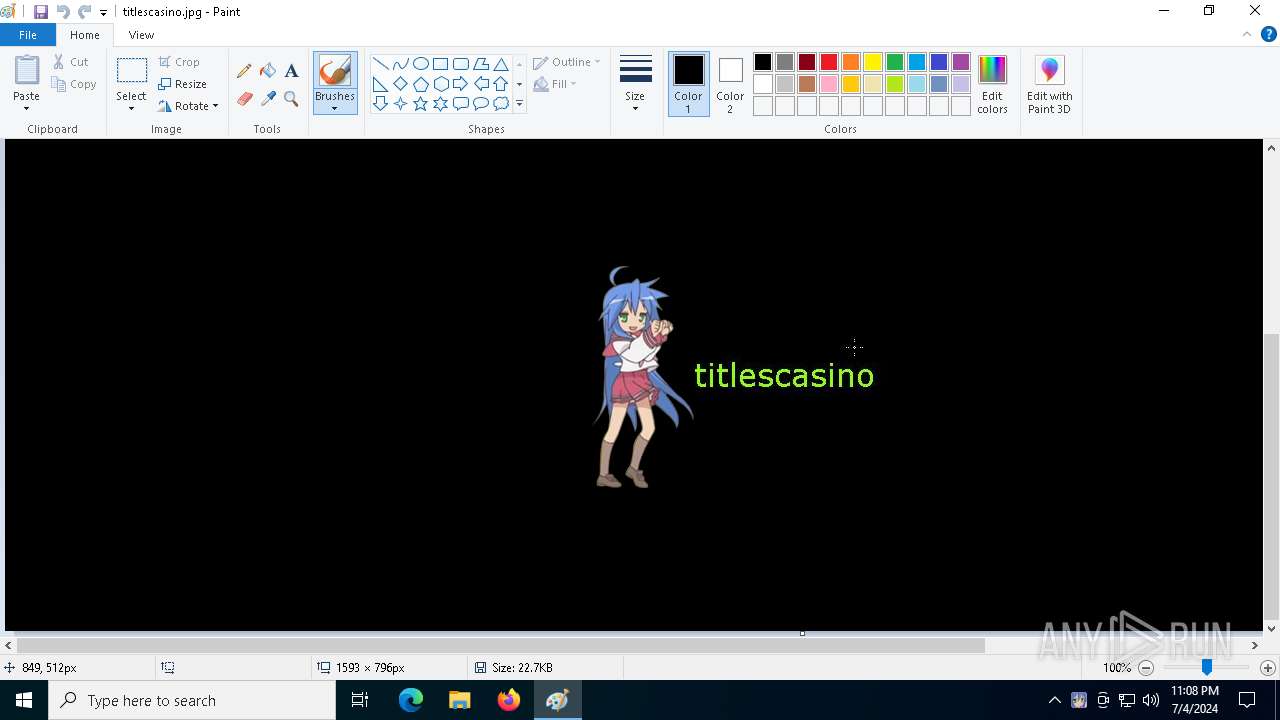1280x720 pixels.
Task: Click the zoom out minus button
Action: tap(1147, 668)
